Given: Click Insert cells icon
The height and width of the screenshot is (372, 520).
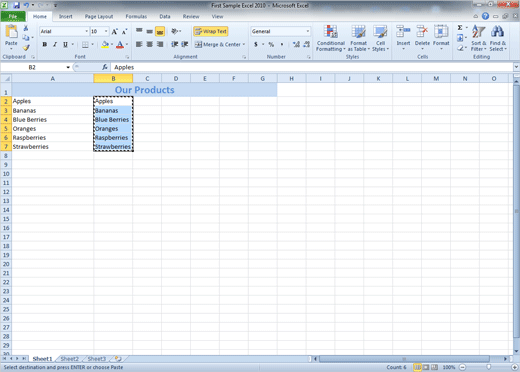Looking at the screenshot, I should click(403, 32).
